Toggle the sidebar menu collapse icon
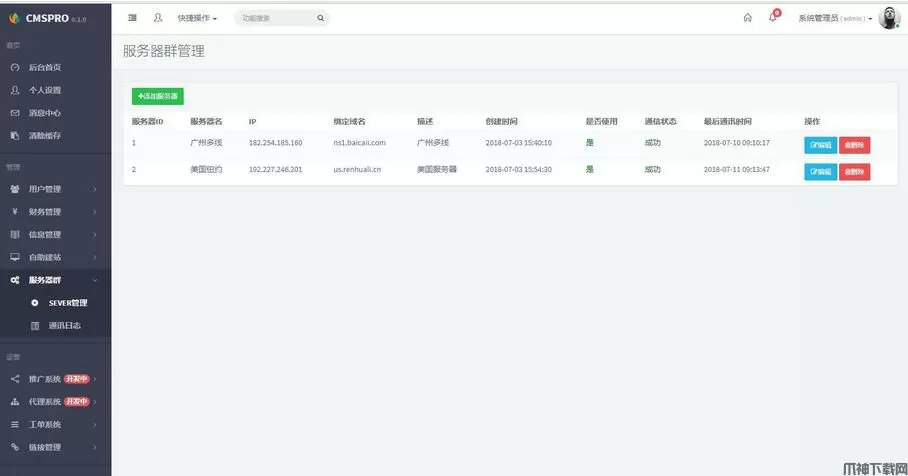Viewport: 908px width, 476px height. pos(133,18)
